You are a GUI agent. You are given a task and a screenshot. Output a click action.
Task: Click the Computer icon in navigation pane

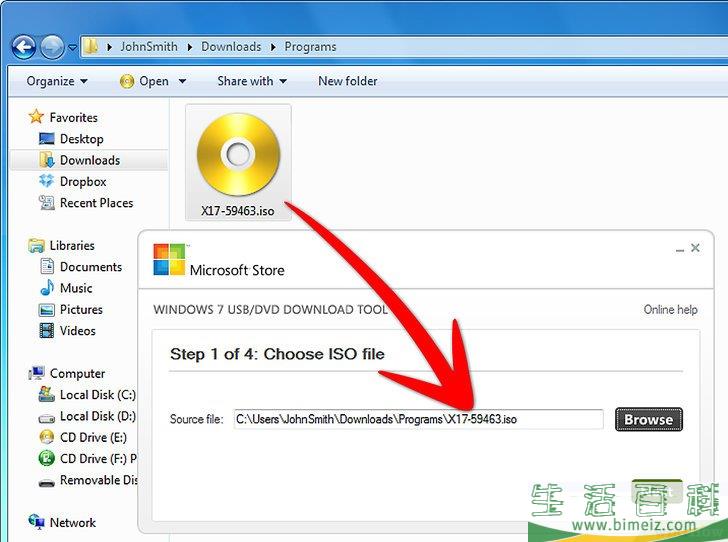[x=36, y=372]
